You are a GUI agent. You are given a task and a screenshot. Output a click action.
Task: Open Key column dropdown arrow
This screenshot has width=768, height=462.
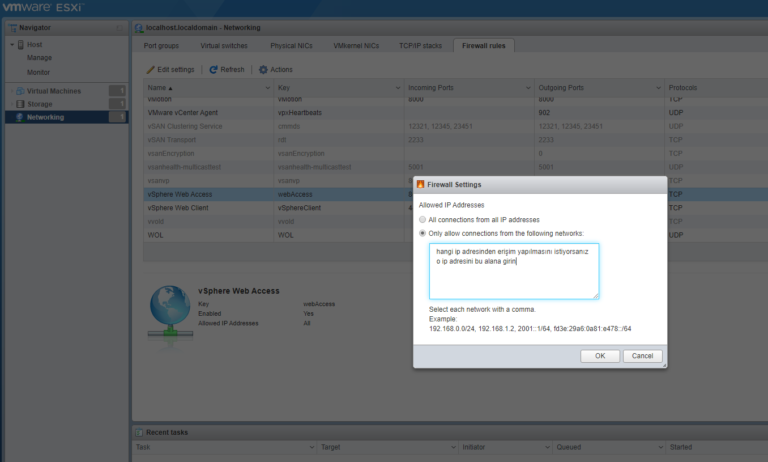(398, 88)
